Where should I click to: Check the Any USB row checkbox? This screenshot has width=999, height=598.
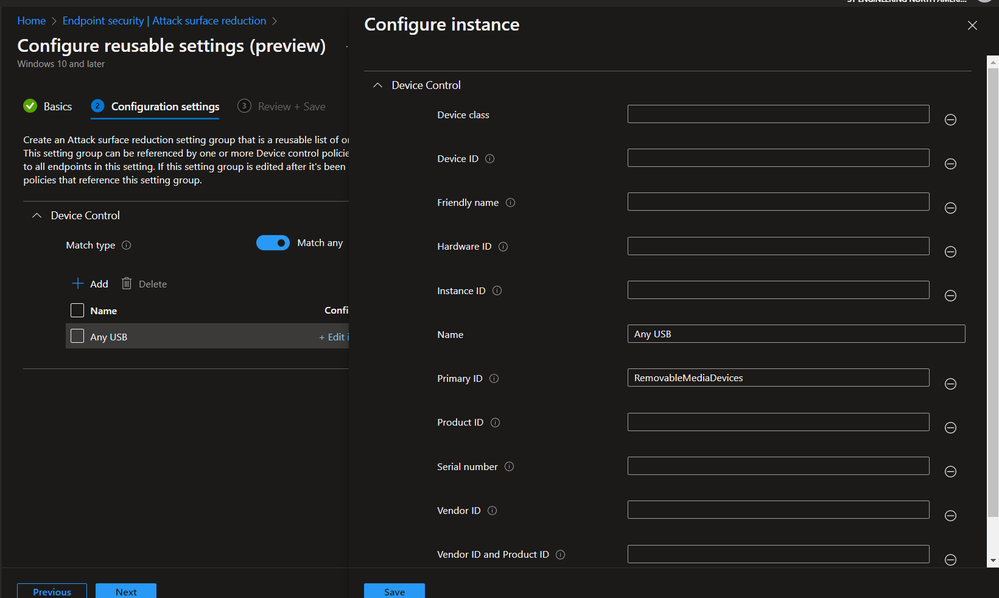point(77,336)
